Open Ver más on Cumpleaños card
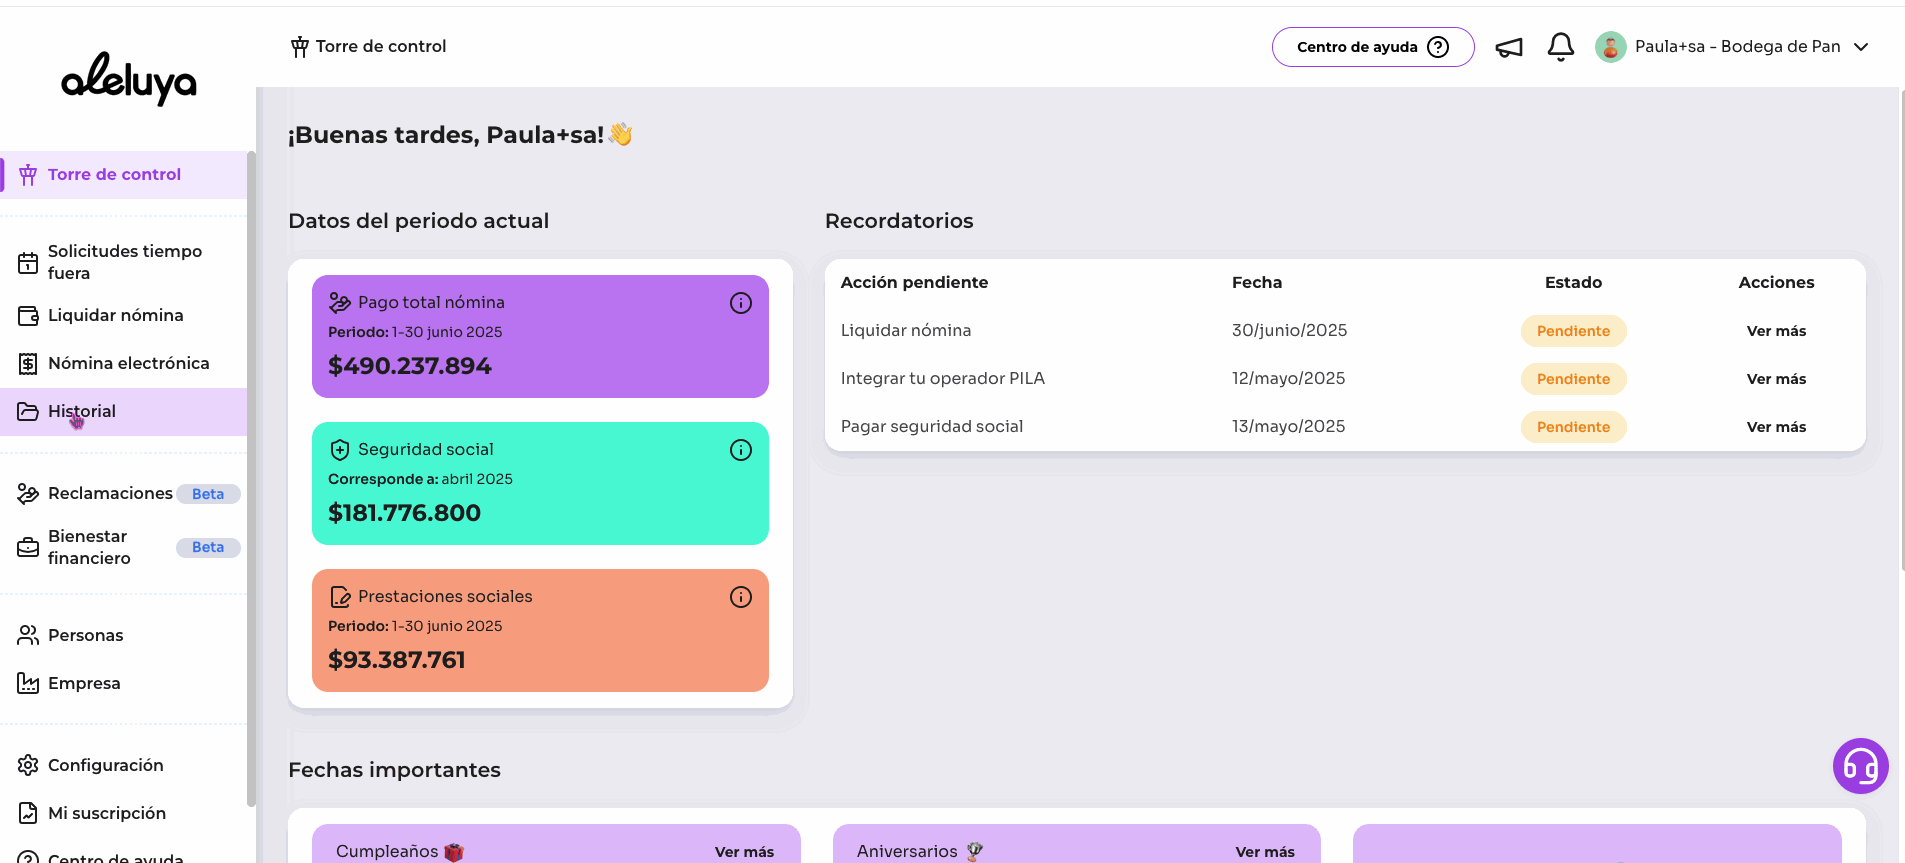The image size is (1905, 863). [x=744, y=852]
